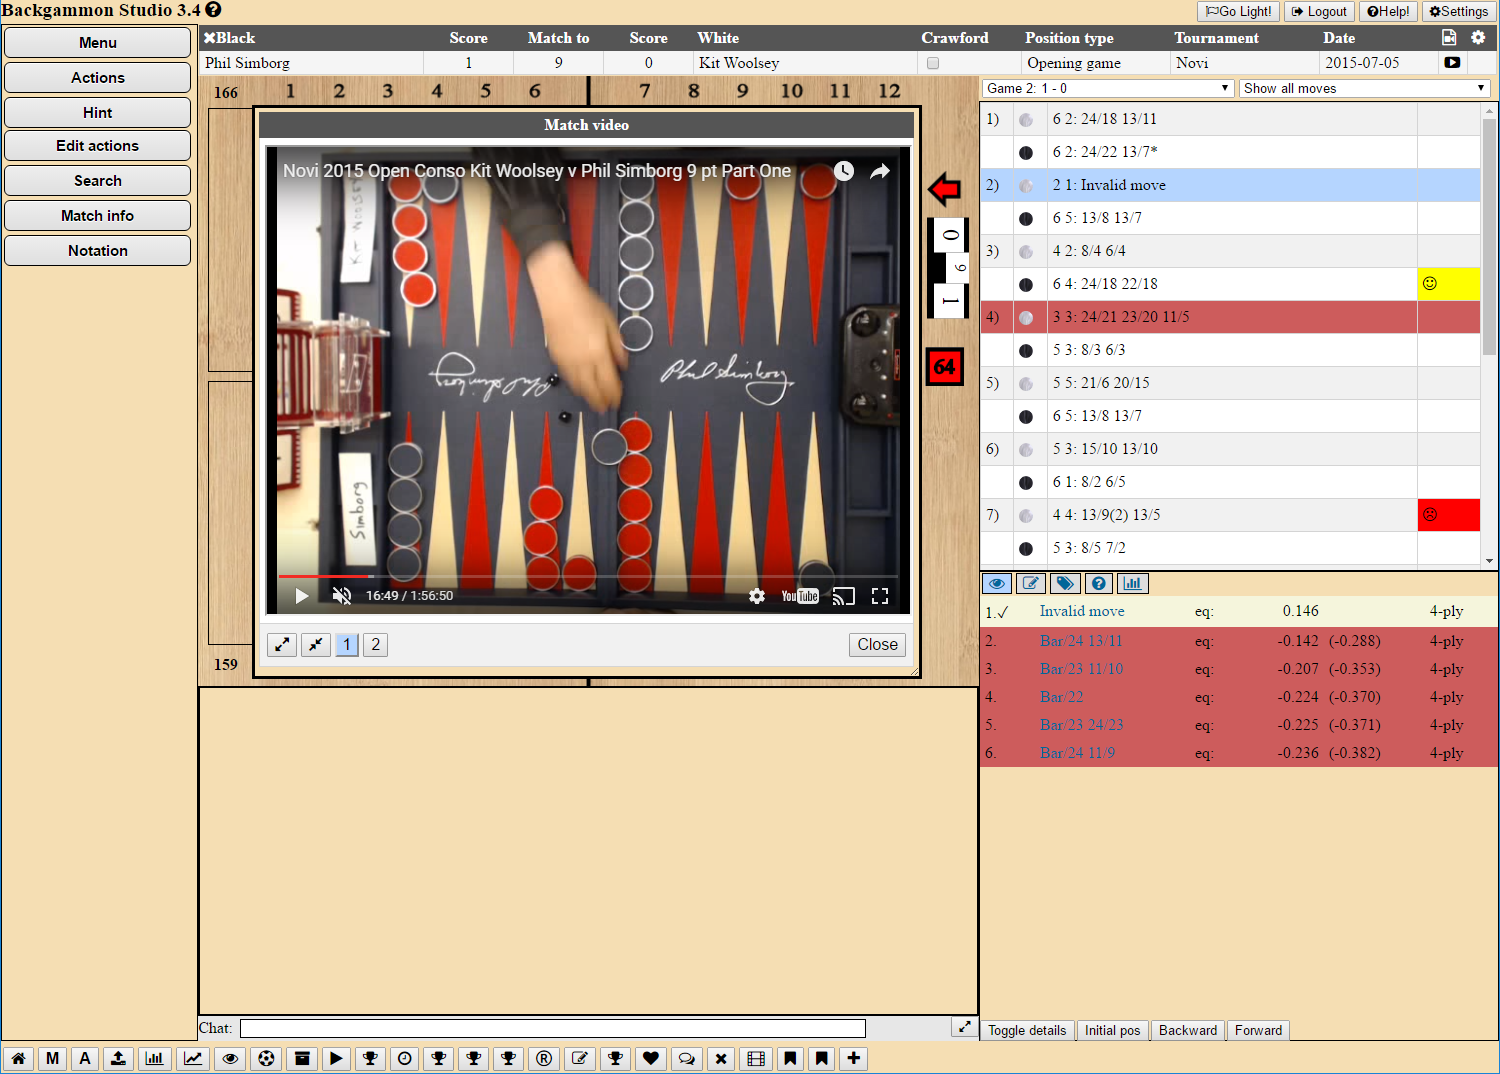Click the home icon in bottom toolbar
Screen dimensions: 1500x1074
[18, 1058]
